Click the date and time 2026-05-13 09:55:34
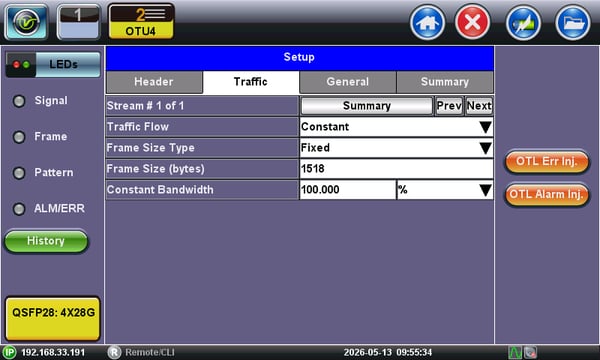 (x=388, y=352)
